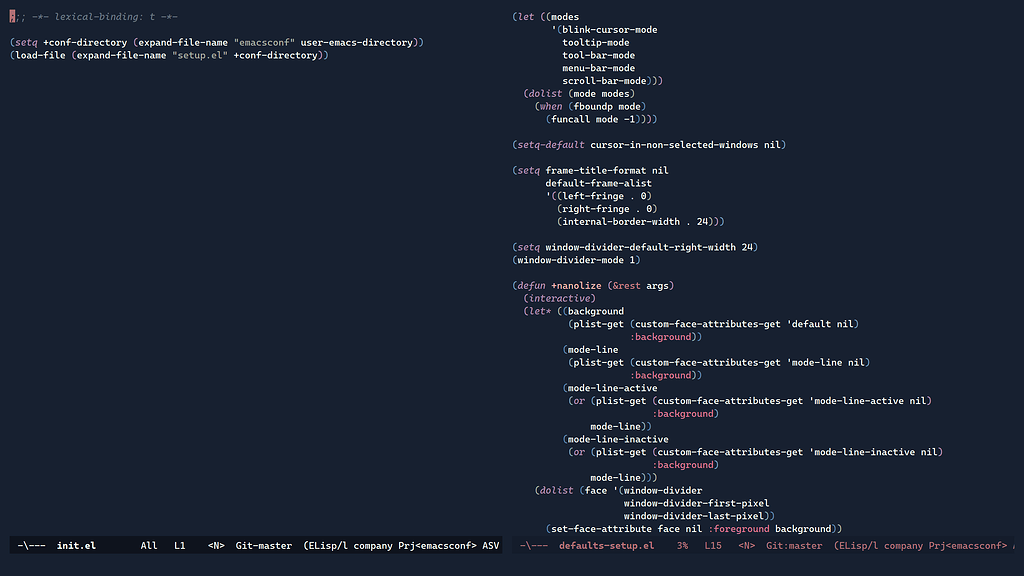Click the L15 line-number indicator in right modeline

coord(715,545)
